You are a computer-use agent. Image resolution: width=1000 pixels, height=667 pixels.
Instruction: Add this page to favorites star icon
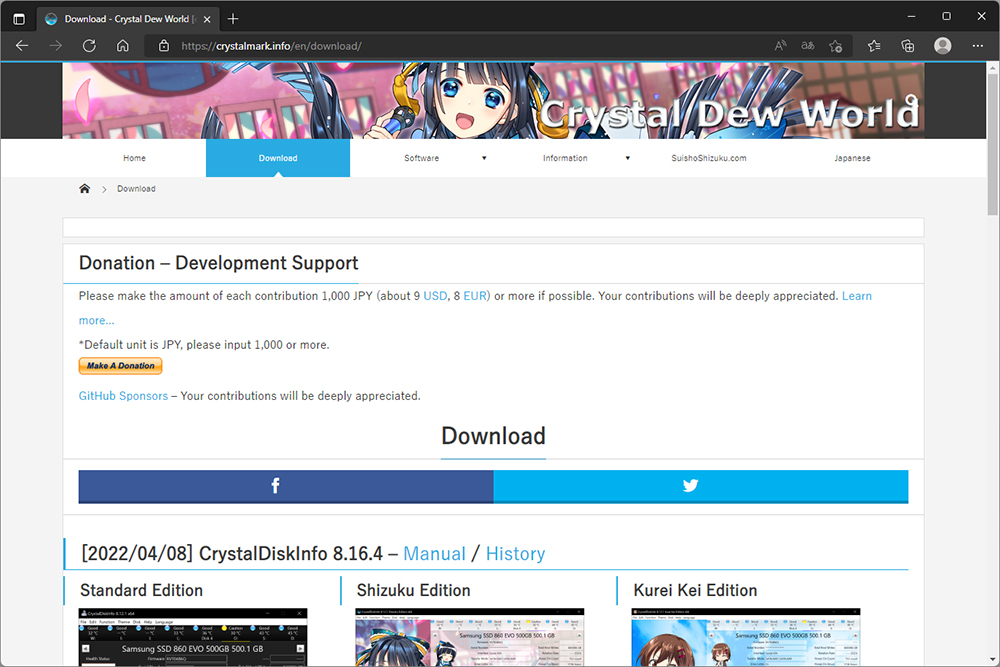(835, 46)
